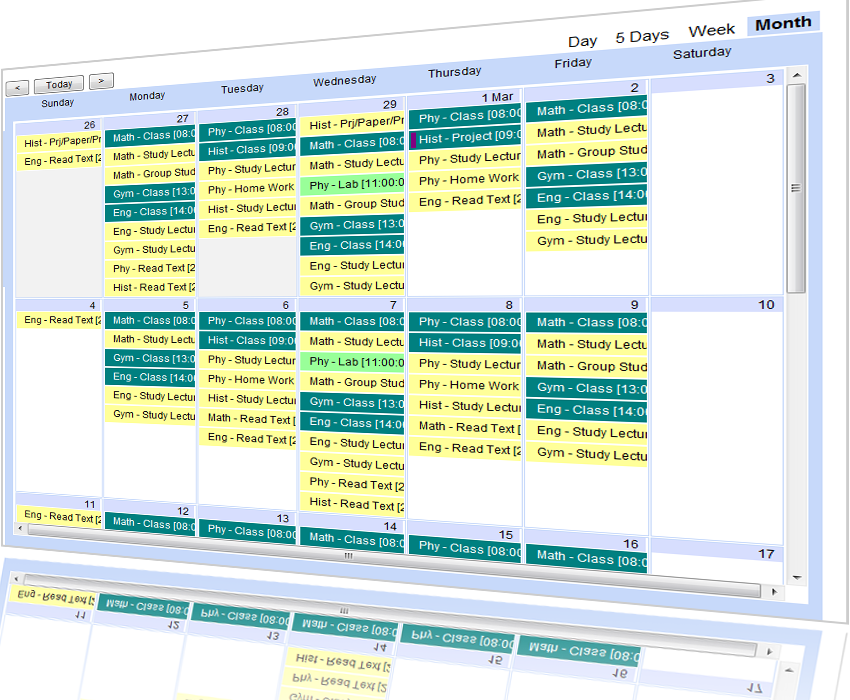Open Gym - Class event on Friday 2
This screenshot has height=700, width=850.
587,175
